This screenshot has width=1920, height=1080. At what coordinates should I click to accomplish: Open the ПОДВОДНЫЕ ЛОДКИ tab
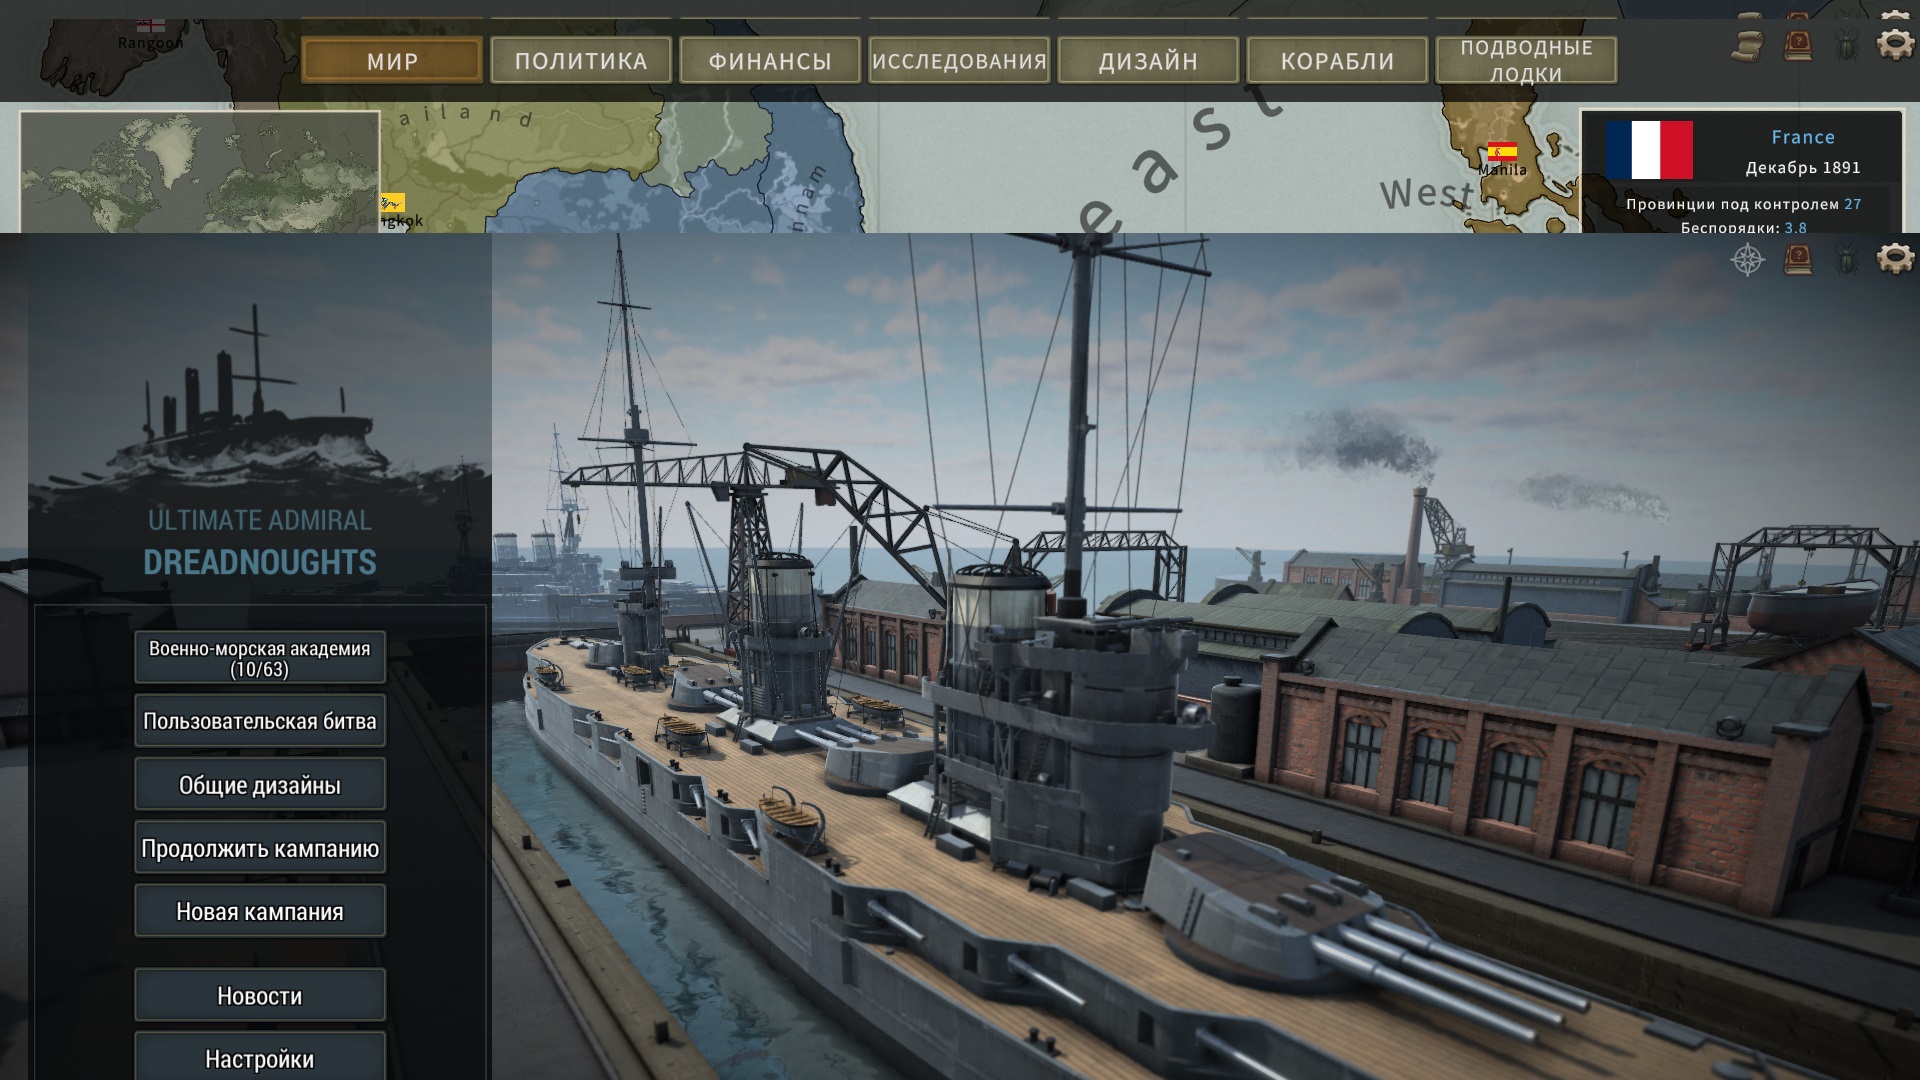point(1526,61)
